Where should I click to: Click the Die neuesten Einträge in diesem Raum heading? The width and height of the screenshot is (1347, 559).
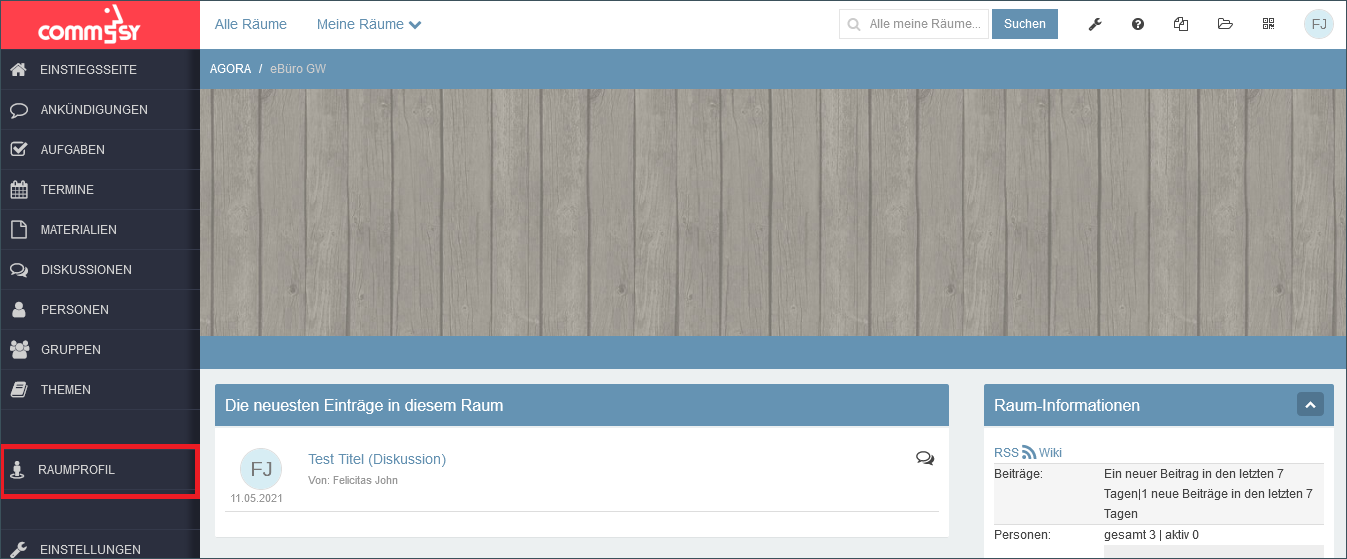pos(364,405)
